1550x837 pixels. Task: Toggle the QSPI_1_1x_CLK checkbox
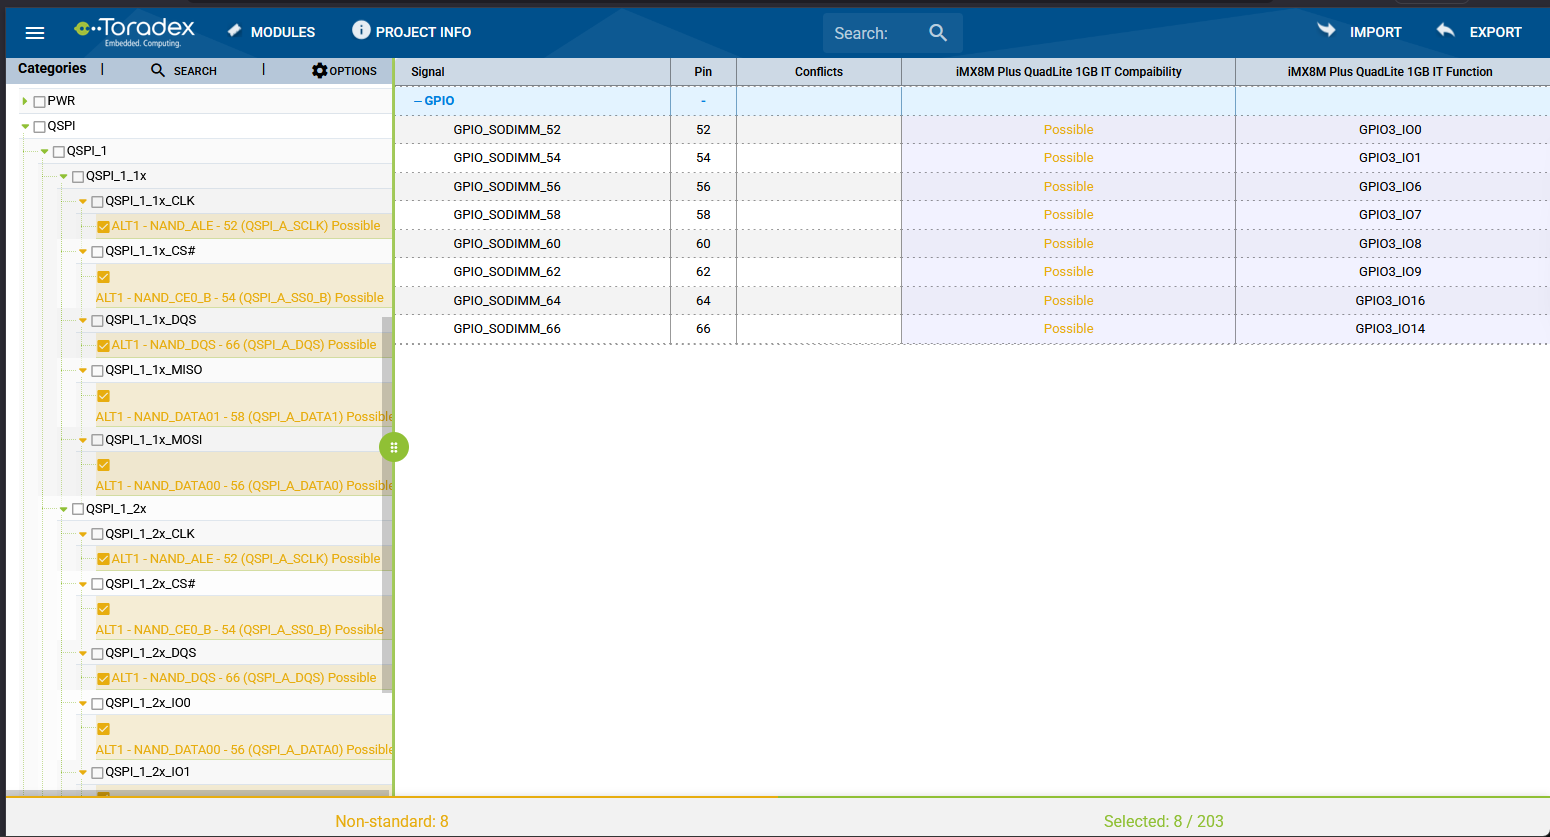[x=98, y=201]
